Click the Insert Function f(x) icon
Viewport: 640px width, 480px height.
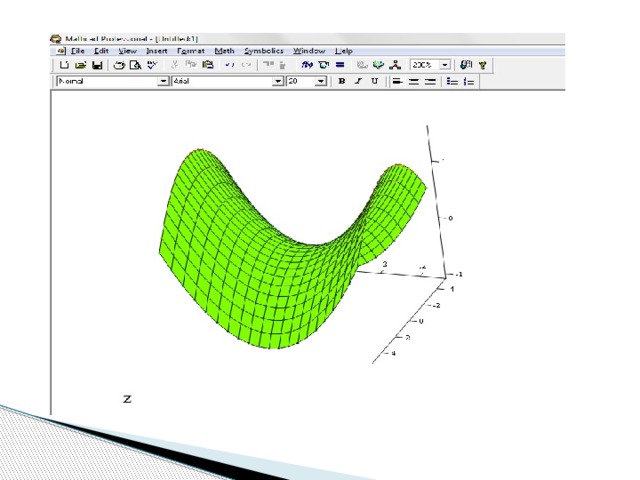point(308,65)
